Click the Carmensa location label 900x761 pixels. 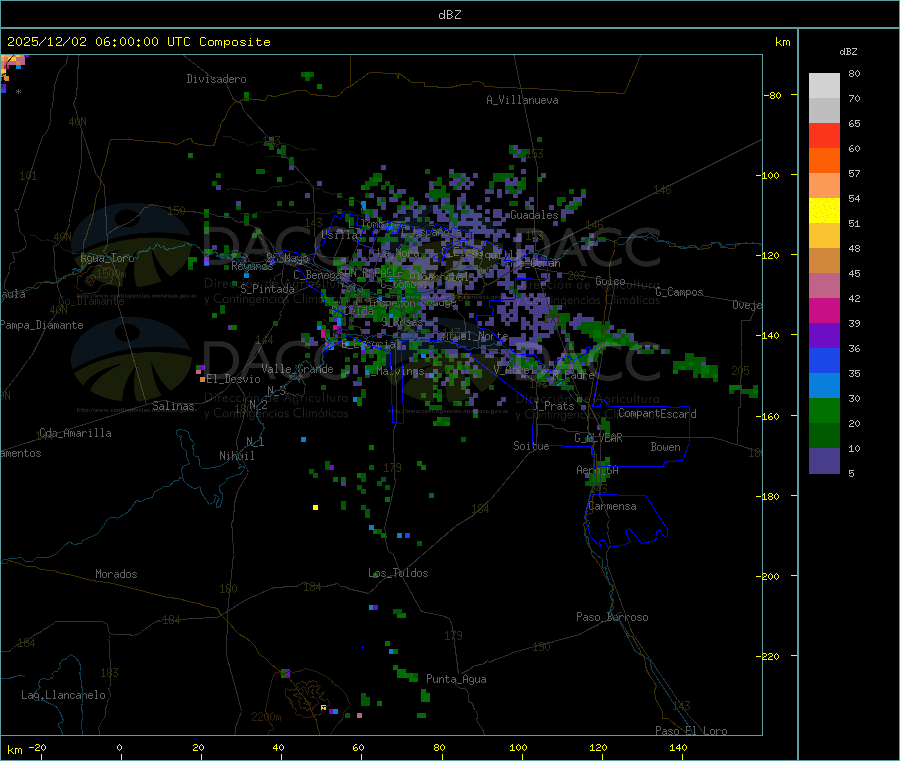612,507
